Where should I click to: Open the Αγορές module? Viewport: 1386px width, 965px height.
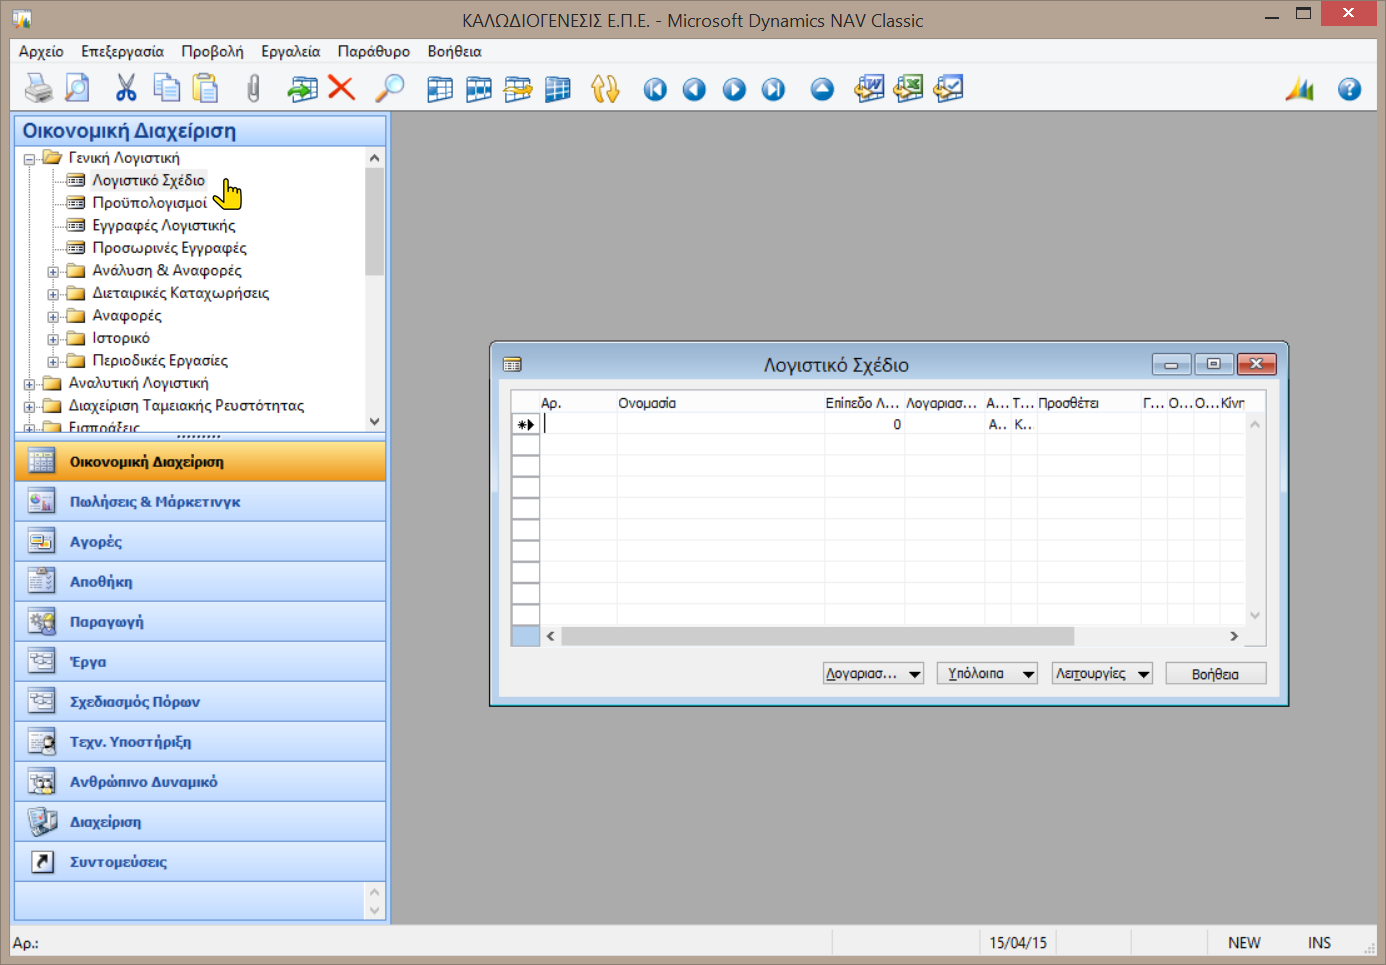tap(200, 542)
